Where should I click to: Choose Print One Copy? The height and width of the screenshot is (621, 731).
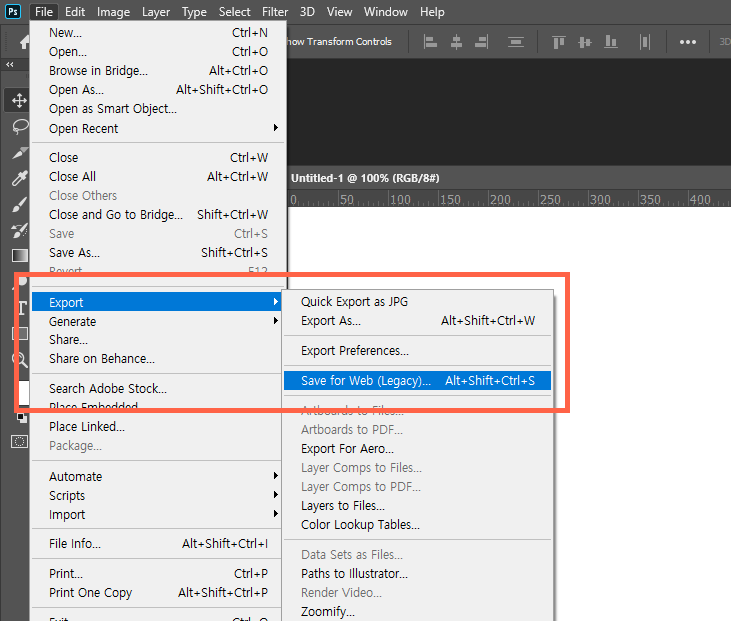click(157, 593)
